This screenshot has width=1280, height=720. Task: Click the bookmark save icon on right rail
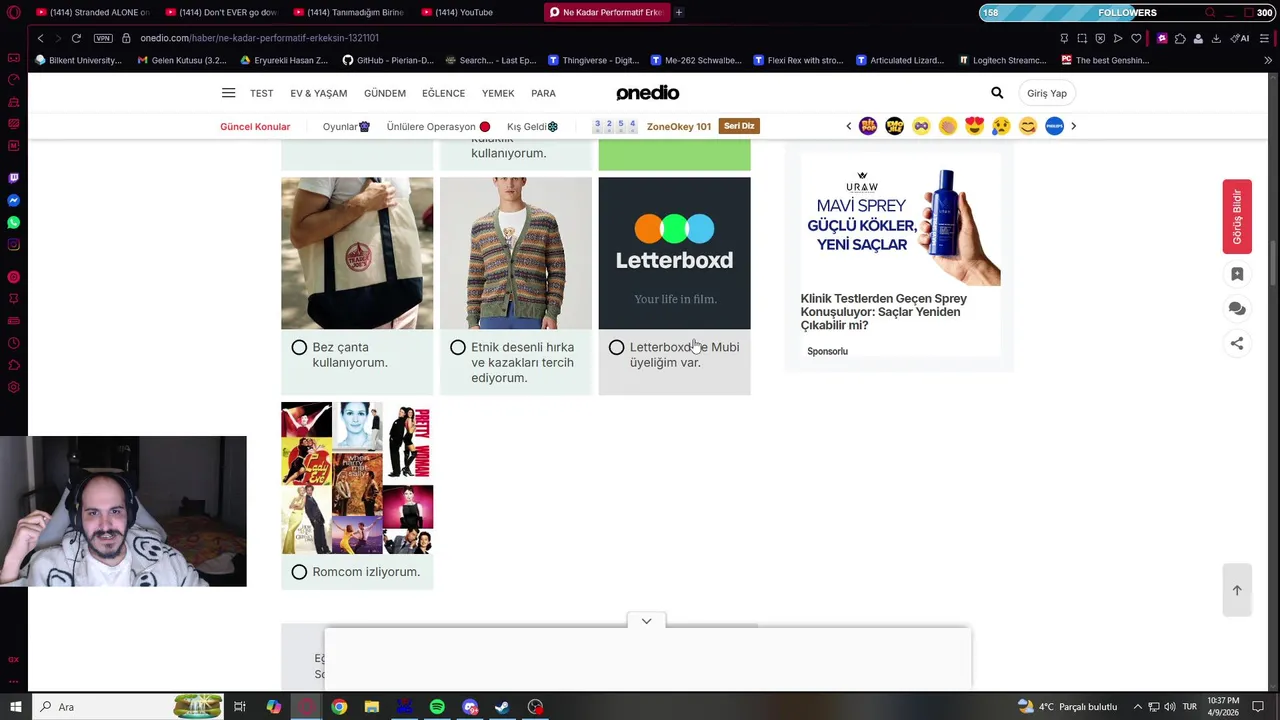(1237, 274)
